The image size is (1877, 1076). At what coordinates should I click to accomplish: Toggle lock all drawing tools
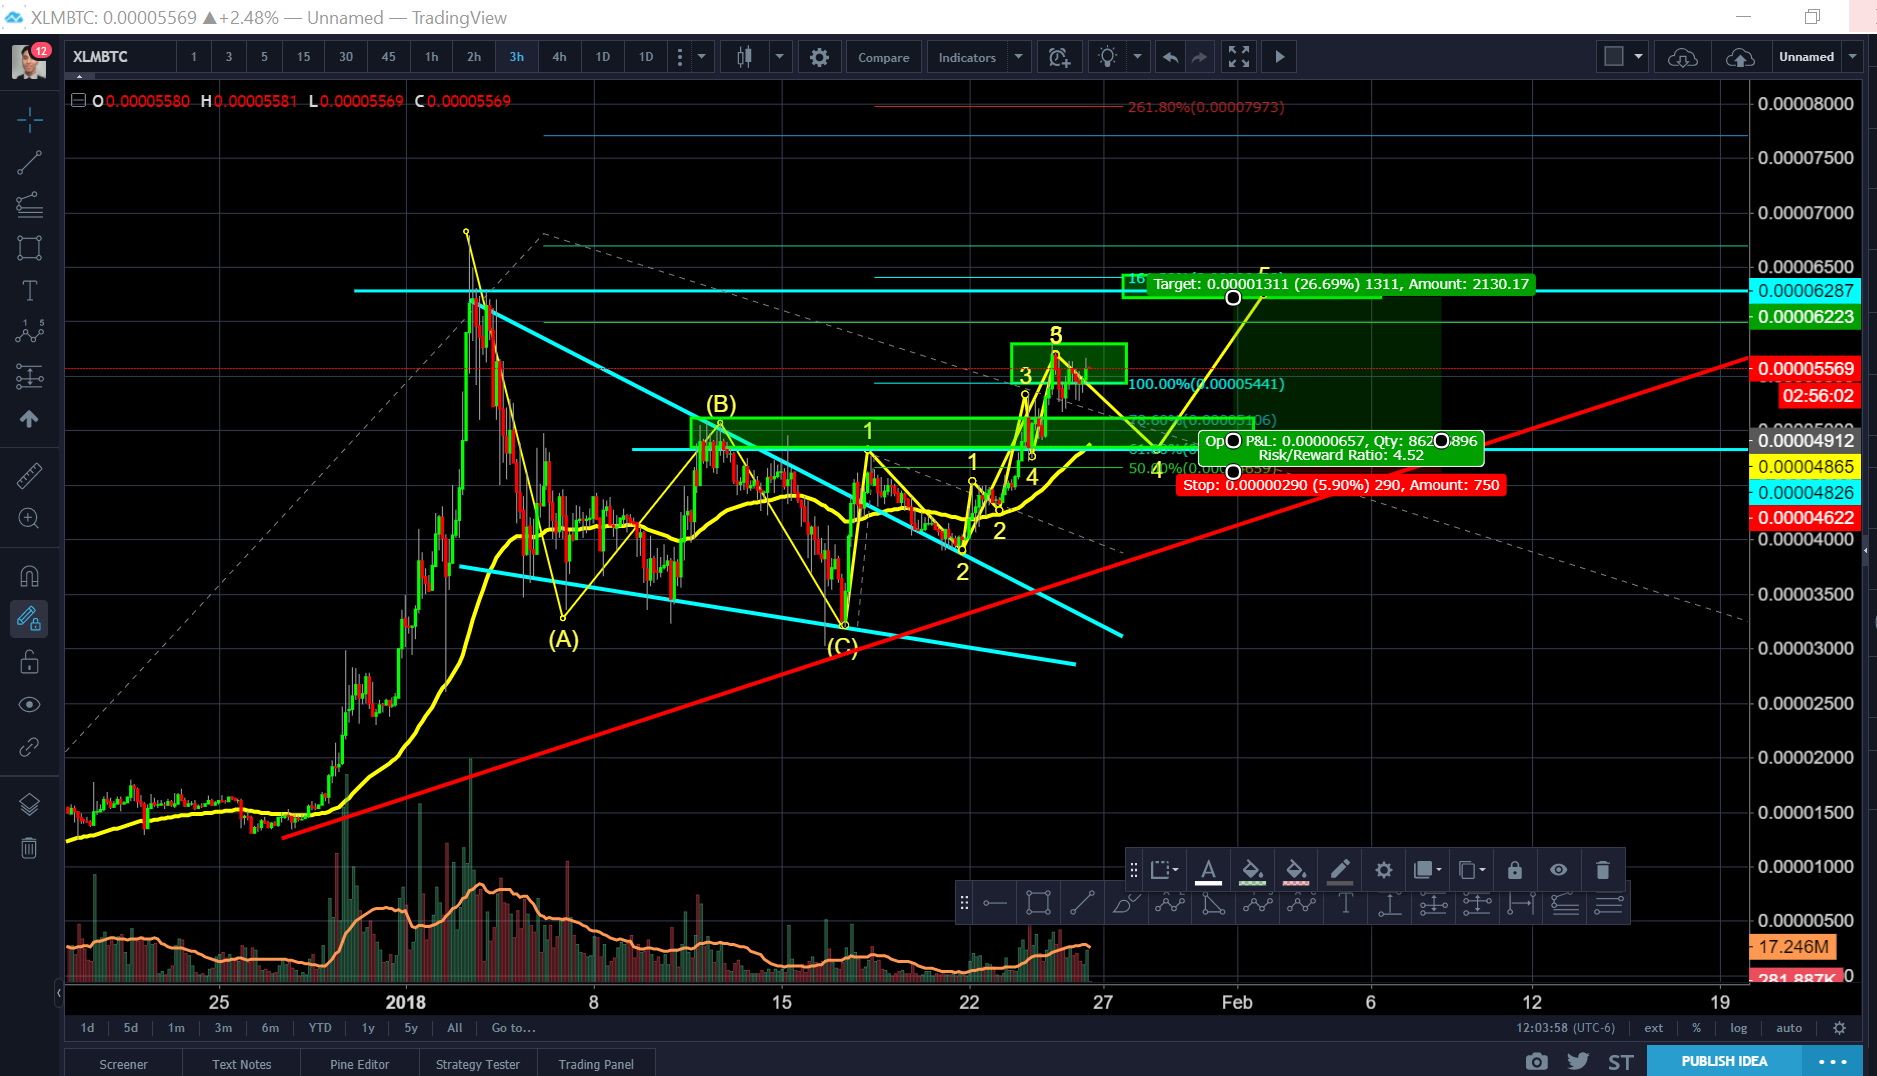pyautogui.click(x=29, y=662)
